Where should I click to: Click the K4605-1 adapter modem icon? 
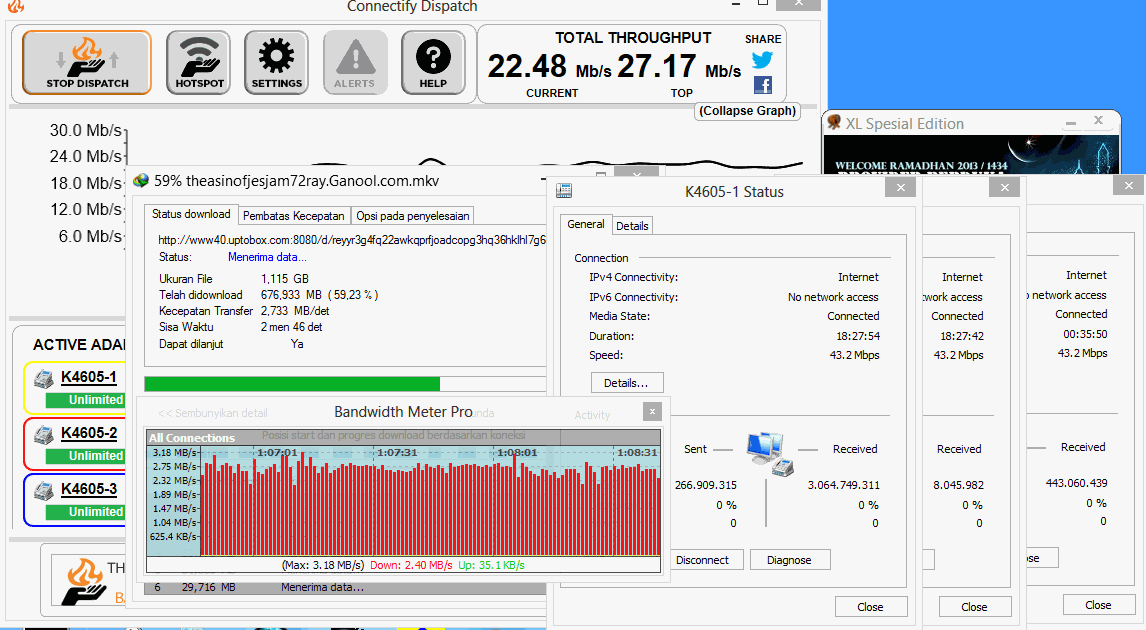click(44, 379)
